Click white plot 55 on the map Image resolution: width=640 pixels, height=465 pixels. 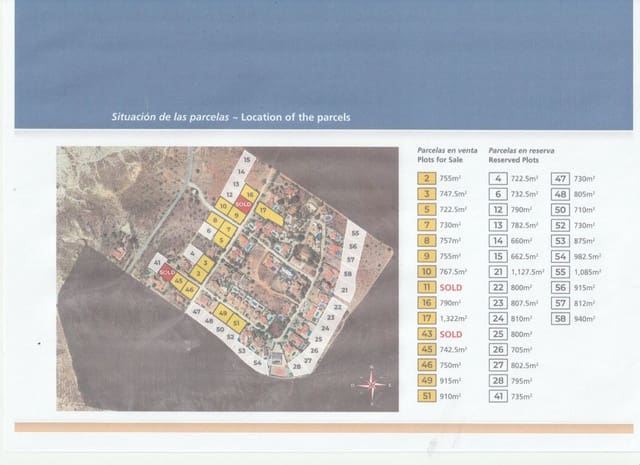coord(355,233)
